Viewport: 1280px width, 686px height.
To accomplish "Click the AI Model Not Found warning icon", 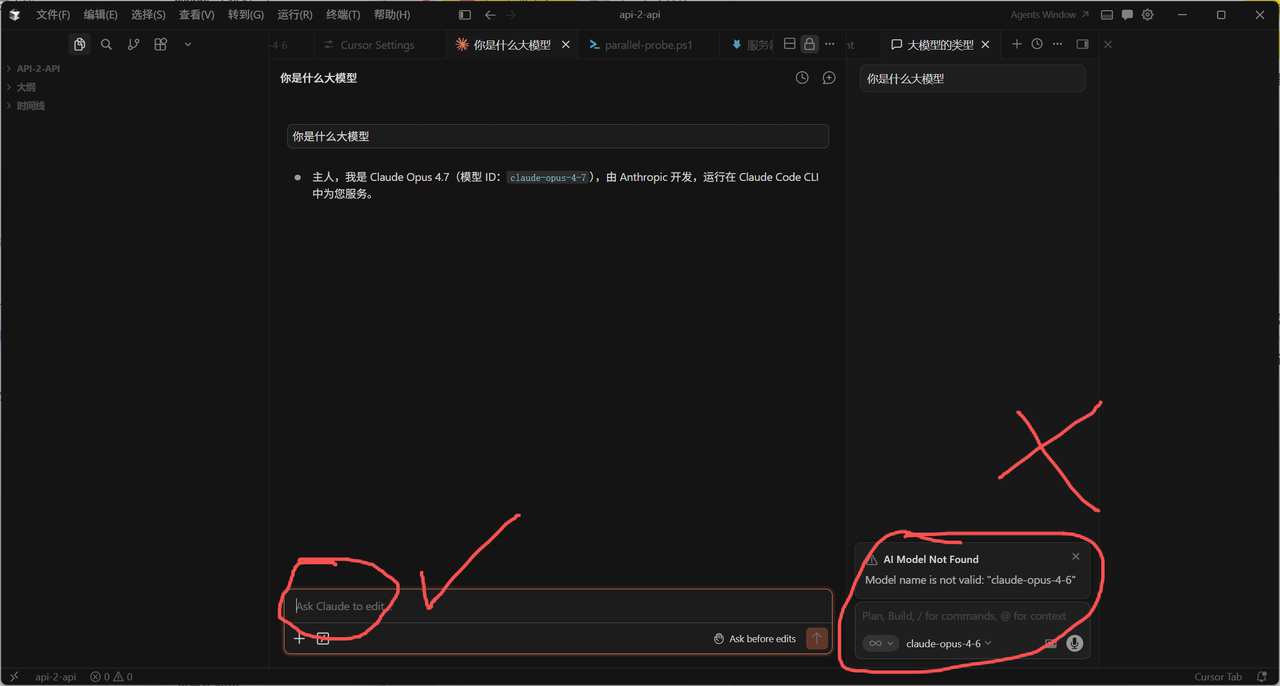I will [872, 559].
